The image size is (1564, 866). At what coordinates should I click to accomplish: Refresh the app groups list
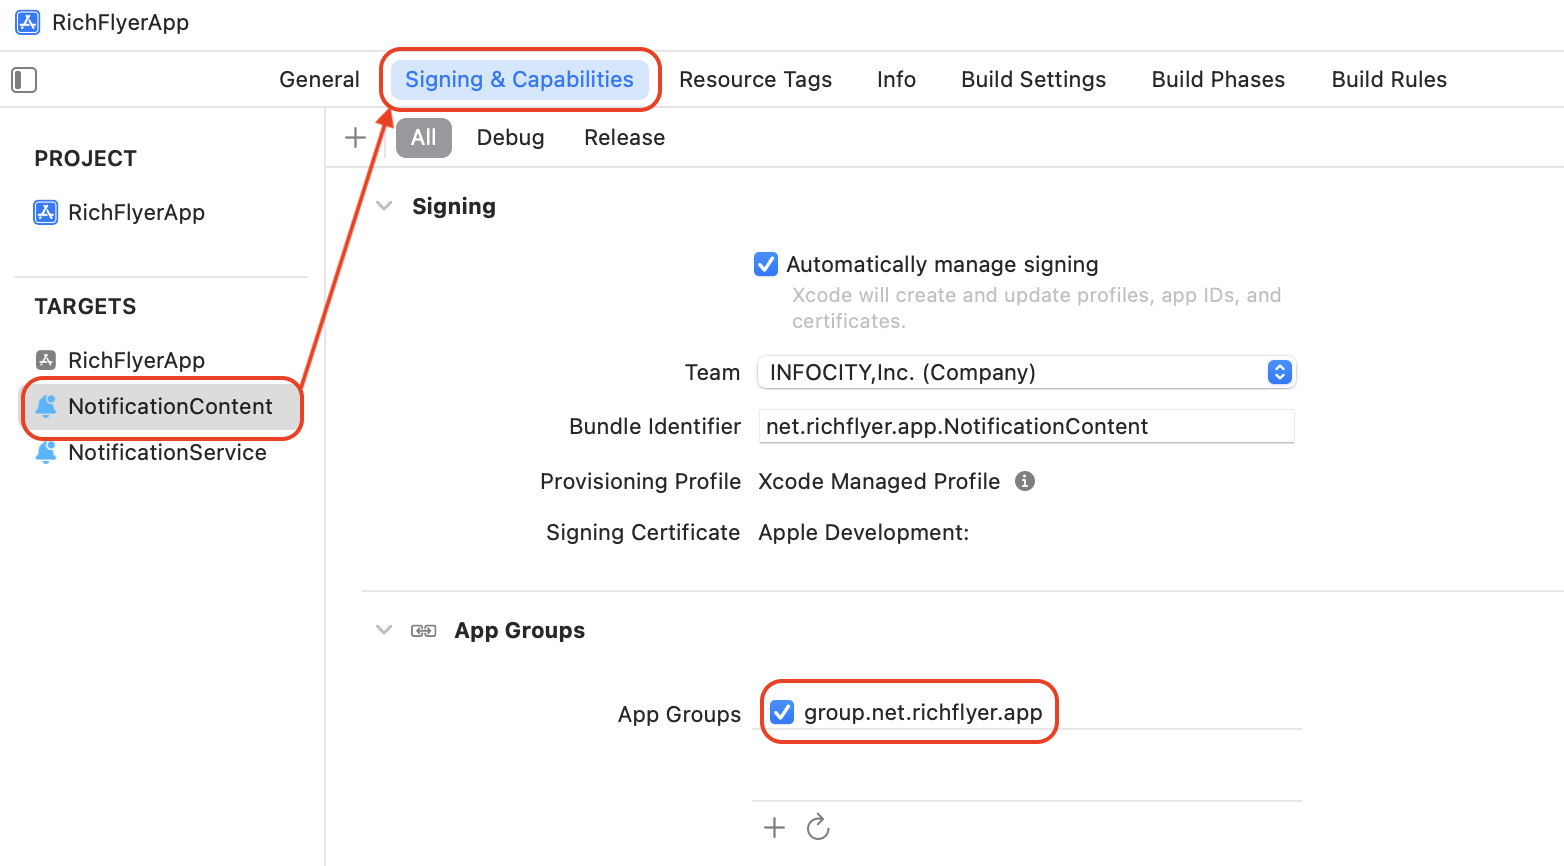818,827
